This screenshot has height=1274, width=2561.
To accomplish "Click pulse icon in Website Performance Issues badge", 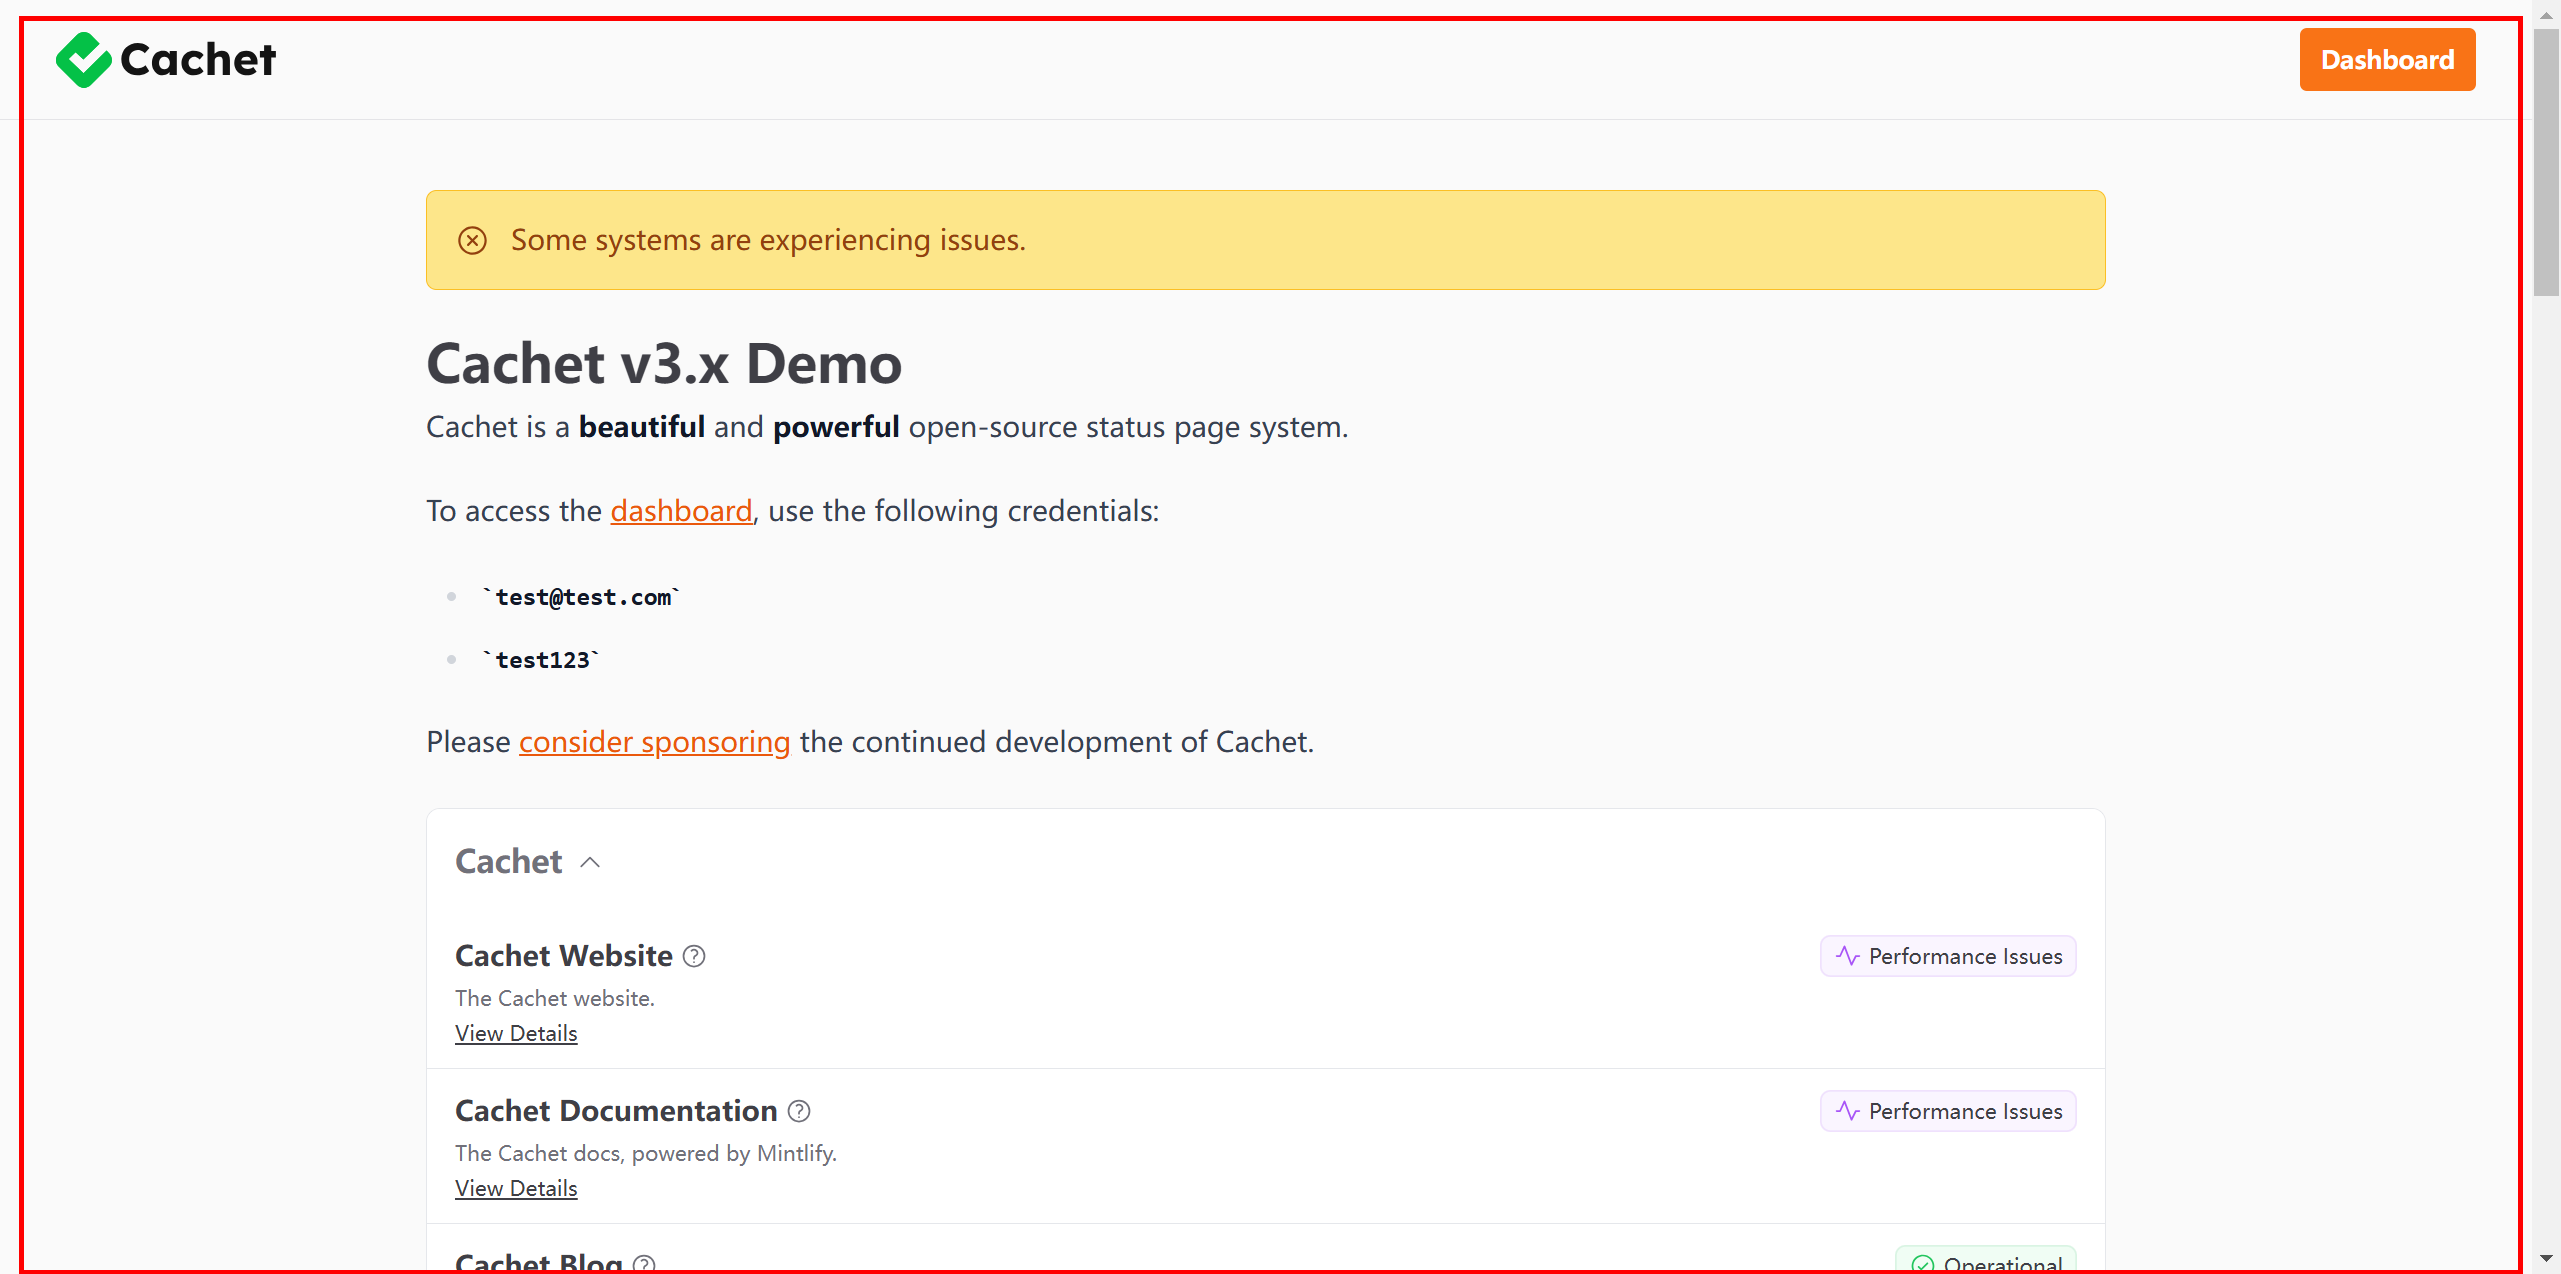I will (x=1847, y=956).
